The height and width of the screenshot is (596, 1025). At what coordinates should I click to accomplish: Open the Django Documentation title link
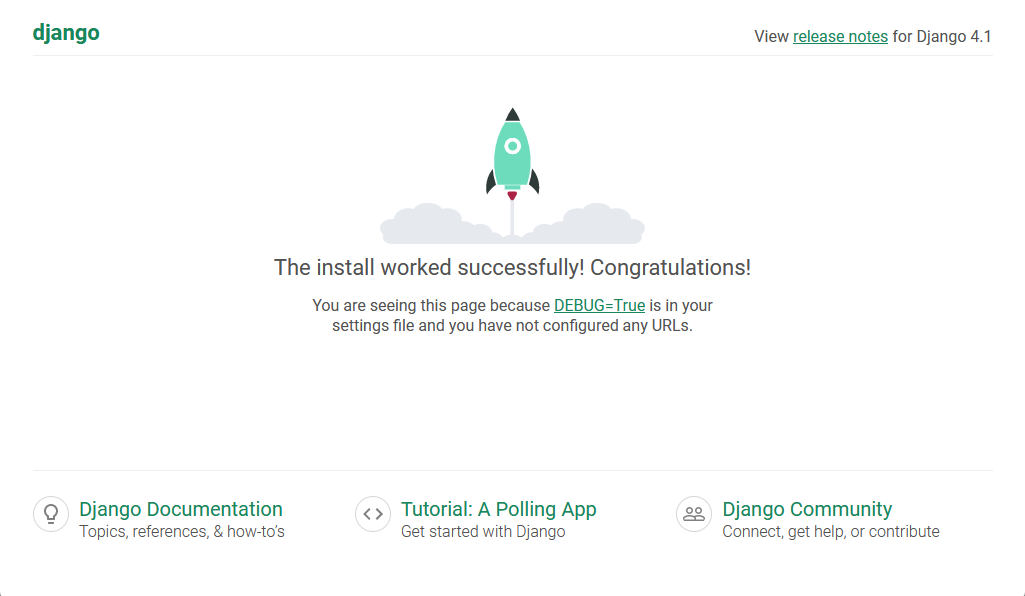[x=181, y=509]
